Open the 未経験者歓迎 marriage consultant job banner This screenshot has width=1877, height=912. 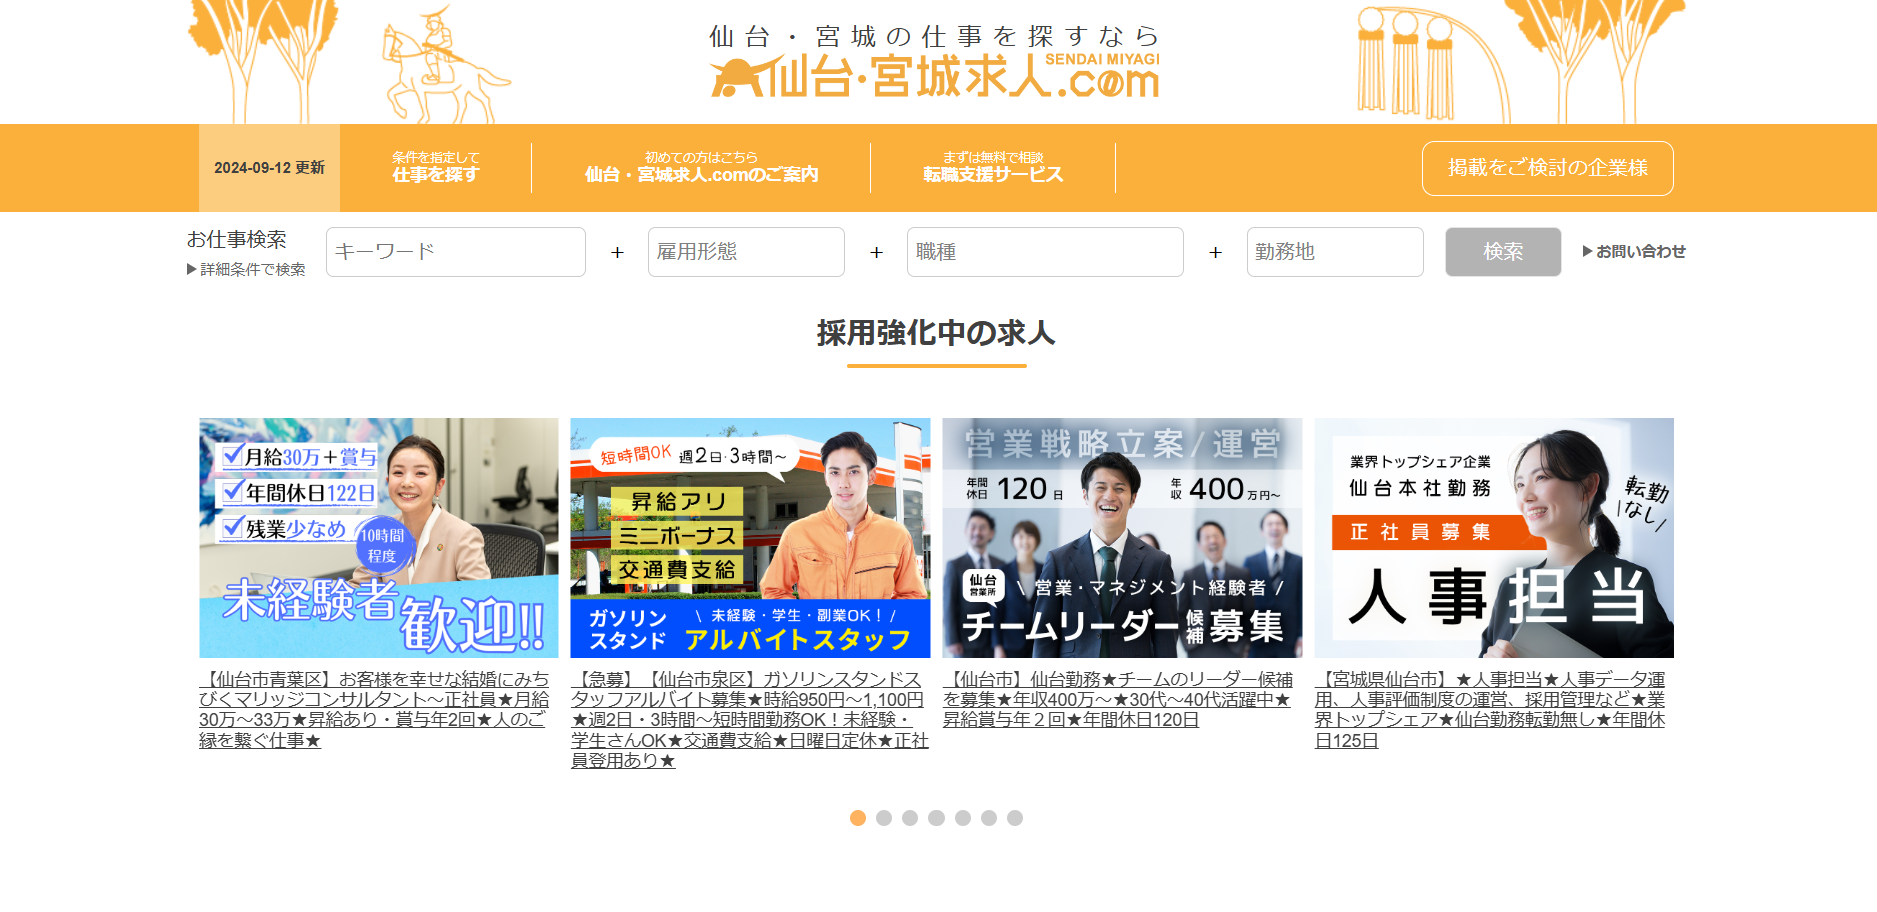pyautogui.click(x=379, y=537)
